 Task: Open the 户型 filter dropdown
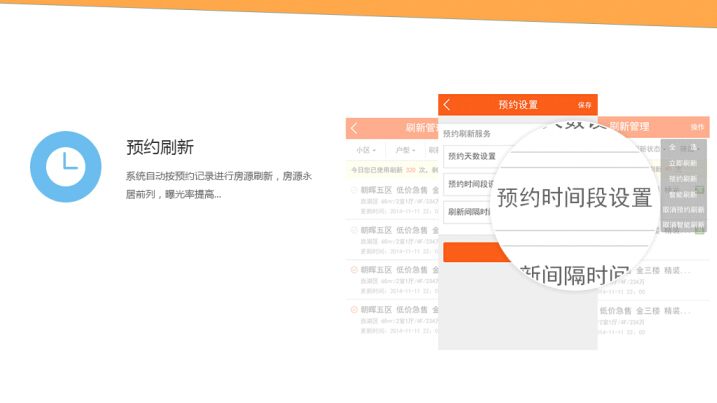405,150
